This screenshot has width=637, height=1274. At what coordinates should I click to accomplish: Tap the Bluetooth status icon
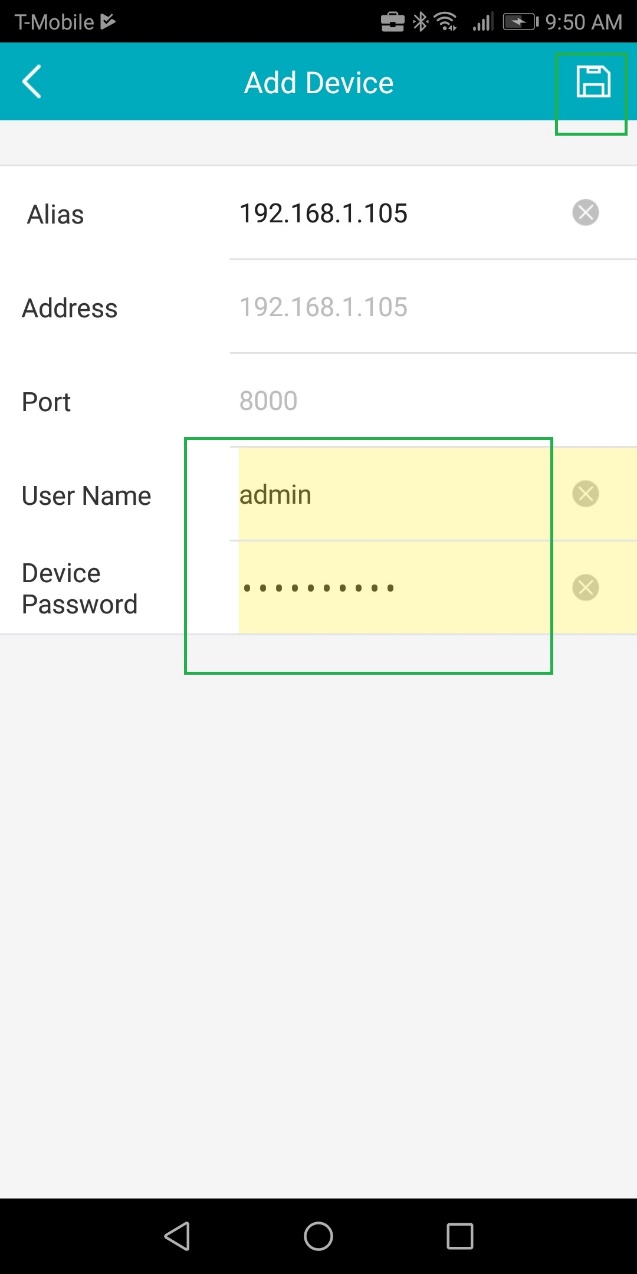point(420,21)
